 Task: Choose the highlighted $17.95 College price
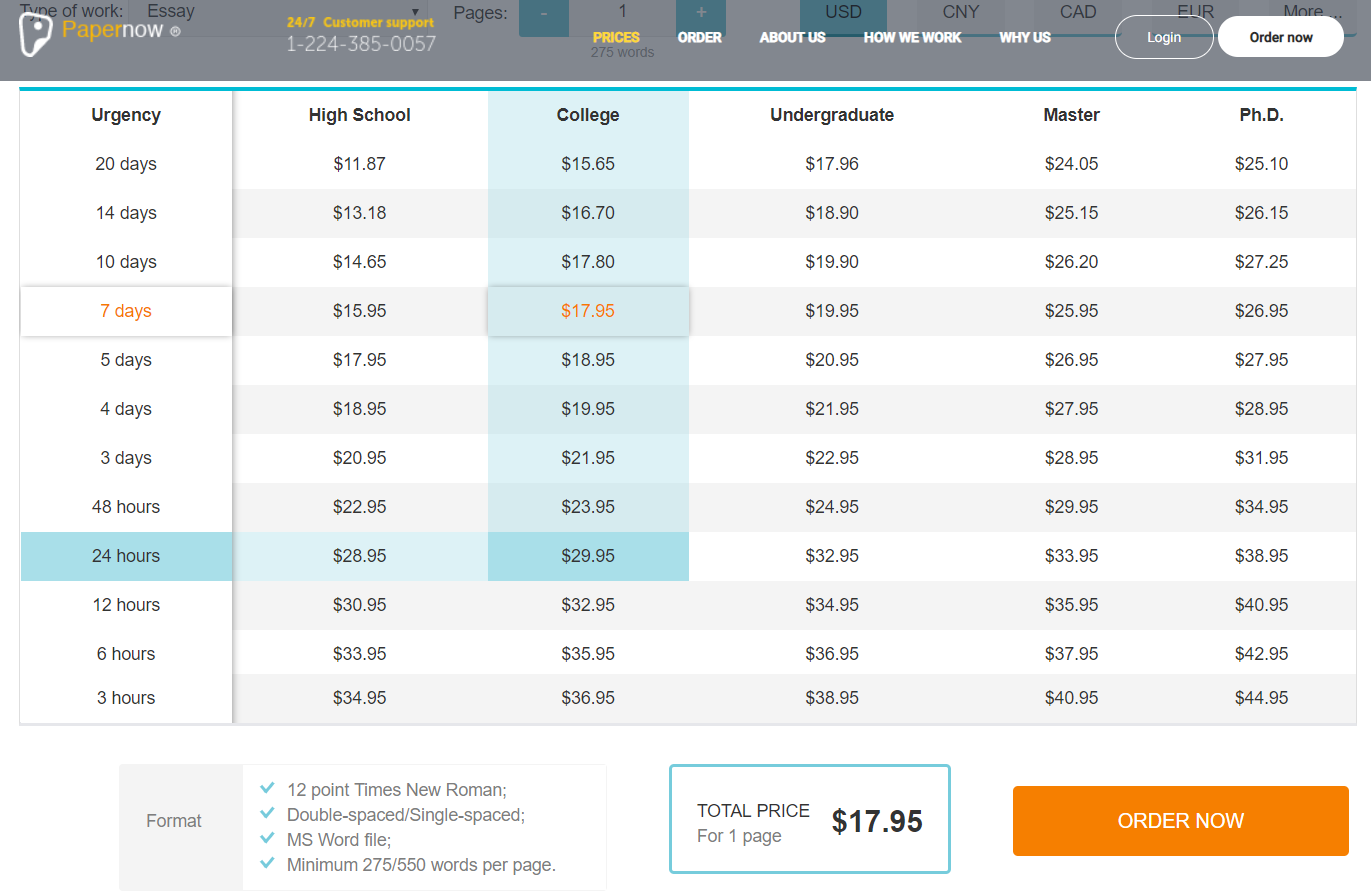(588, 311)
